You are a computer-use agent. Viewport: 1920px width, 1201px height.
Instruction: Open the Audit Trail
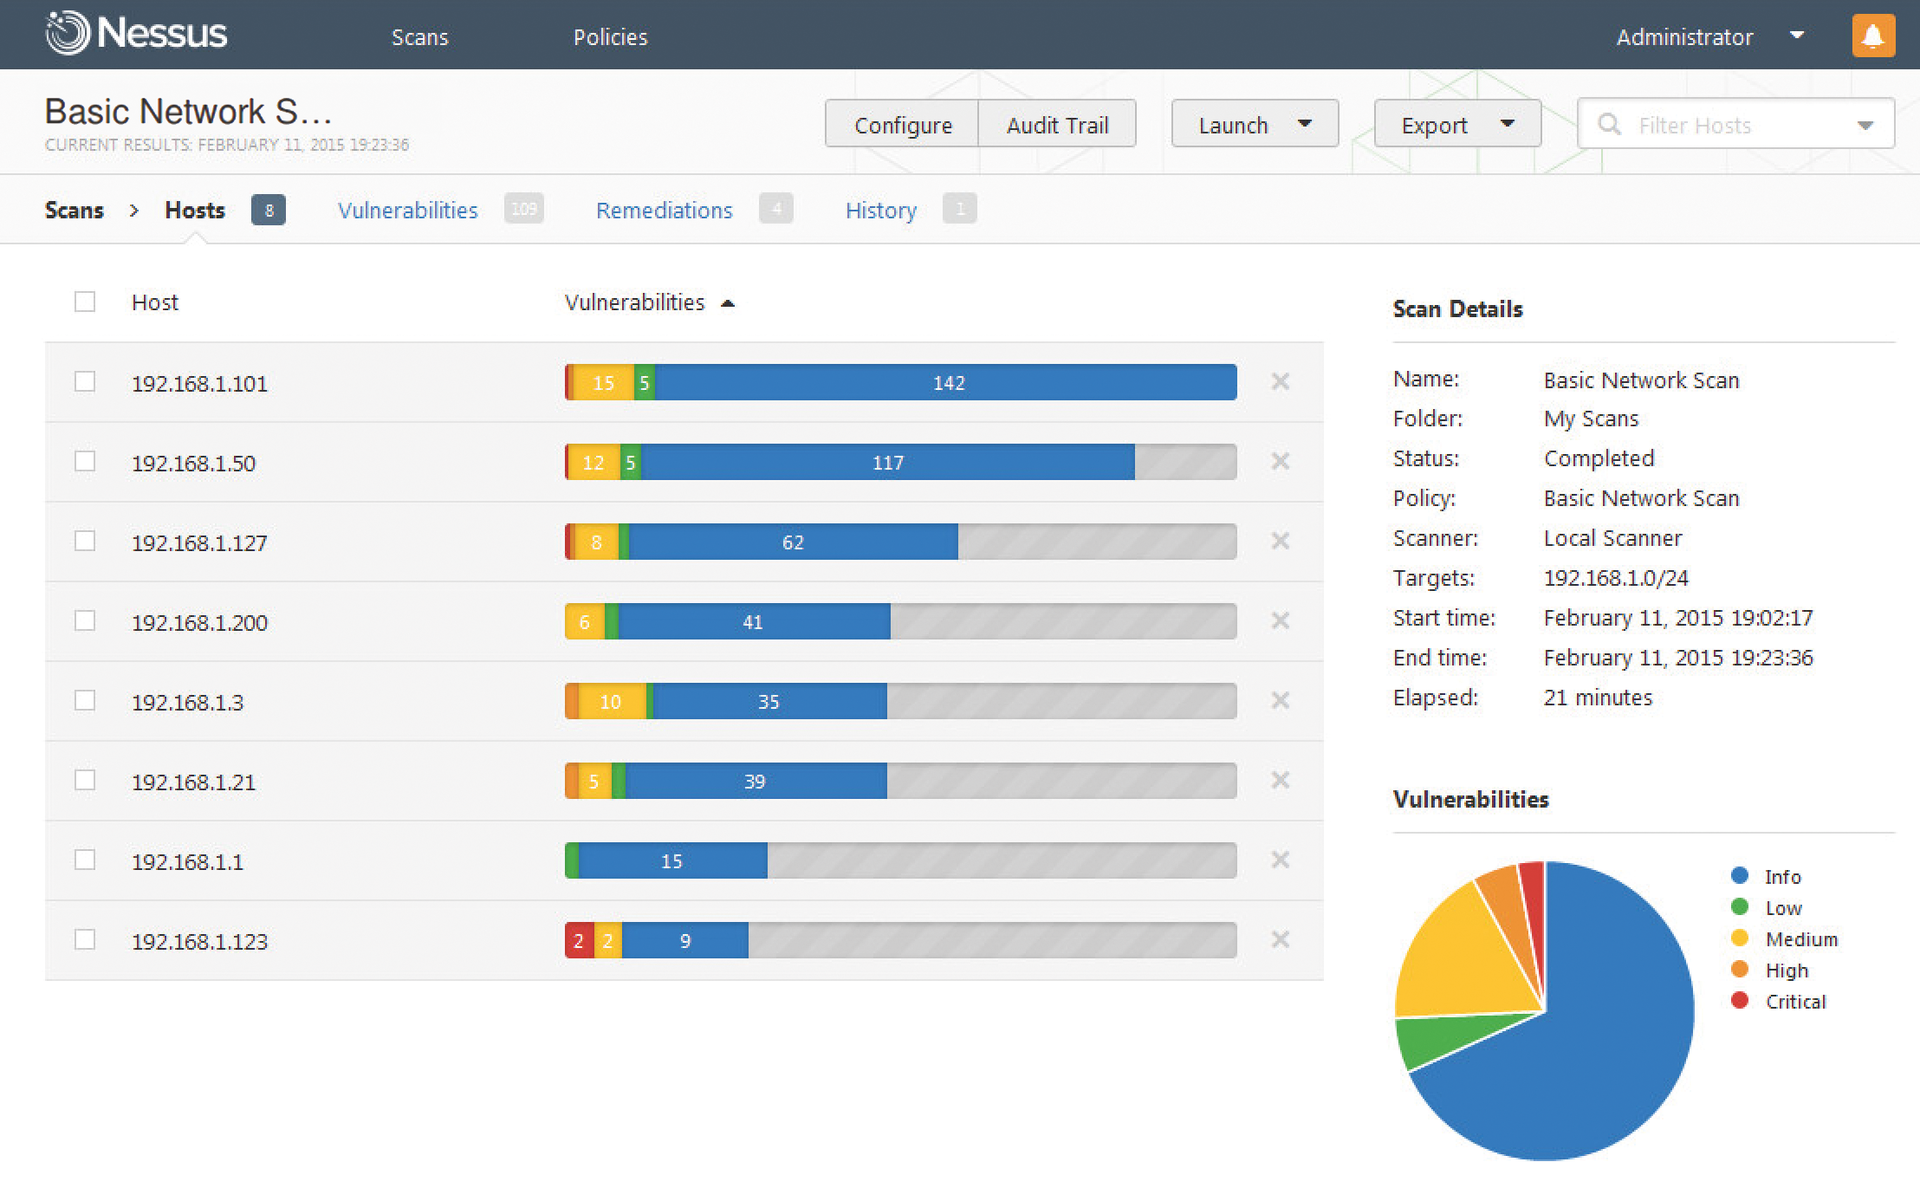(1057, 124)
